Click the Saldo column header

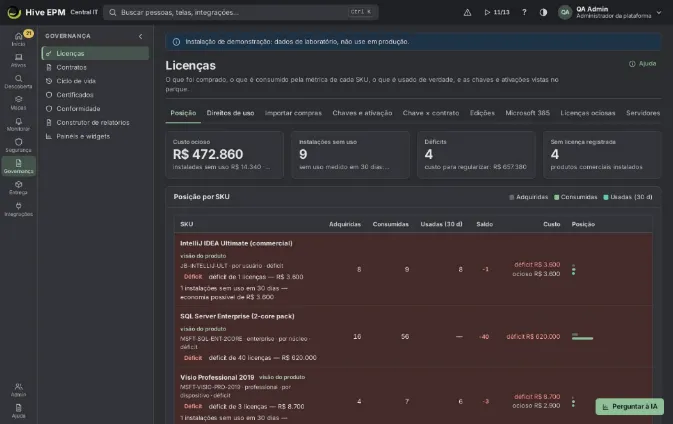click(485, 224)
